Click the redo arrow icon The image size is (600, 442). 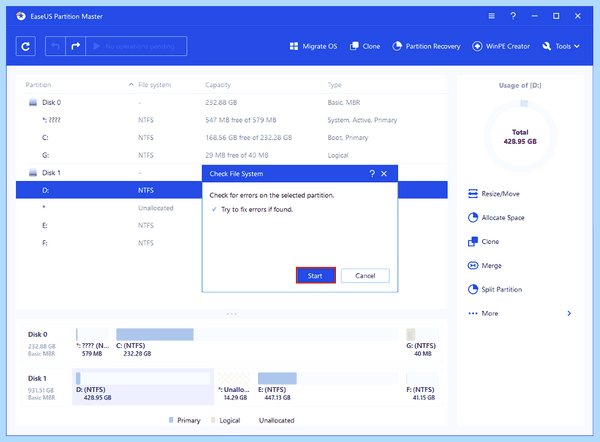pos(75,46)
